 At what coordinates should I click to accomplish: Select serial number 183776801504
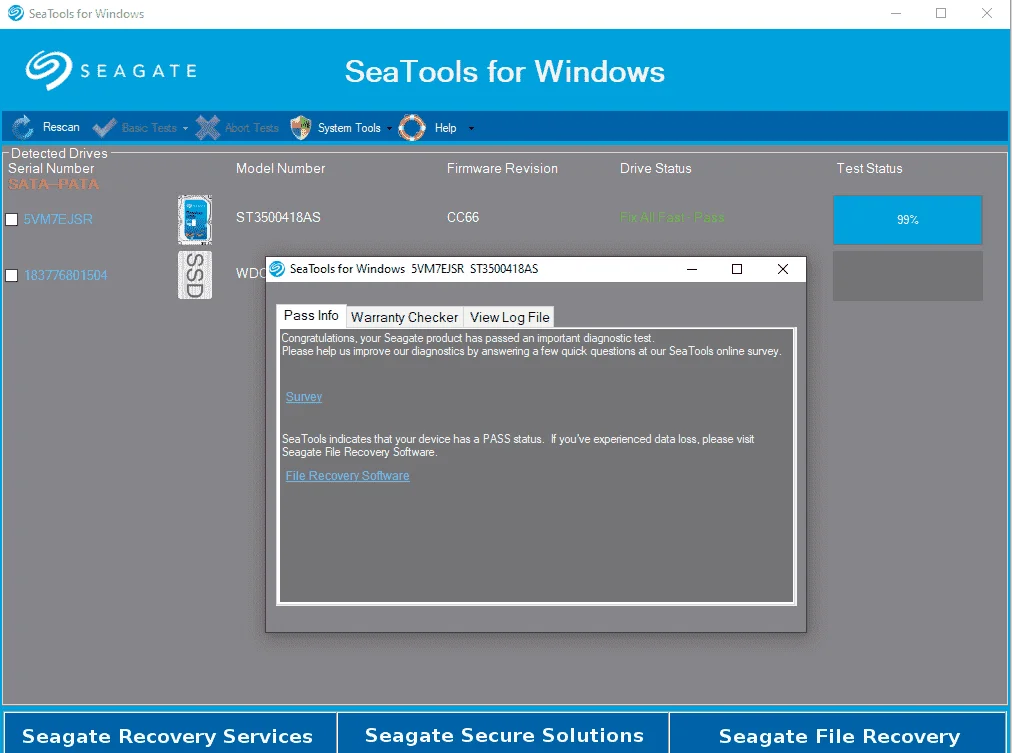(x=66, y=276)
